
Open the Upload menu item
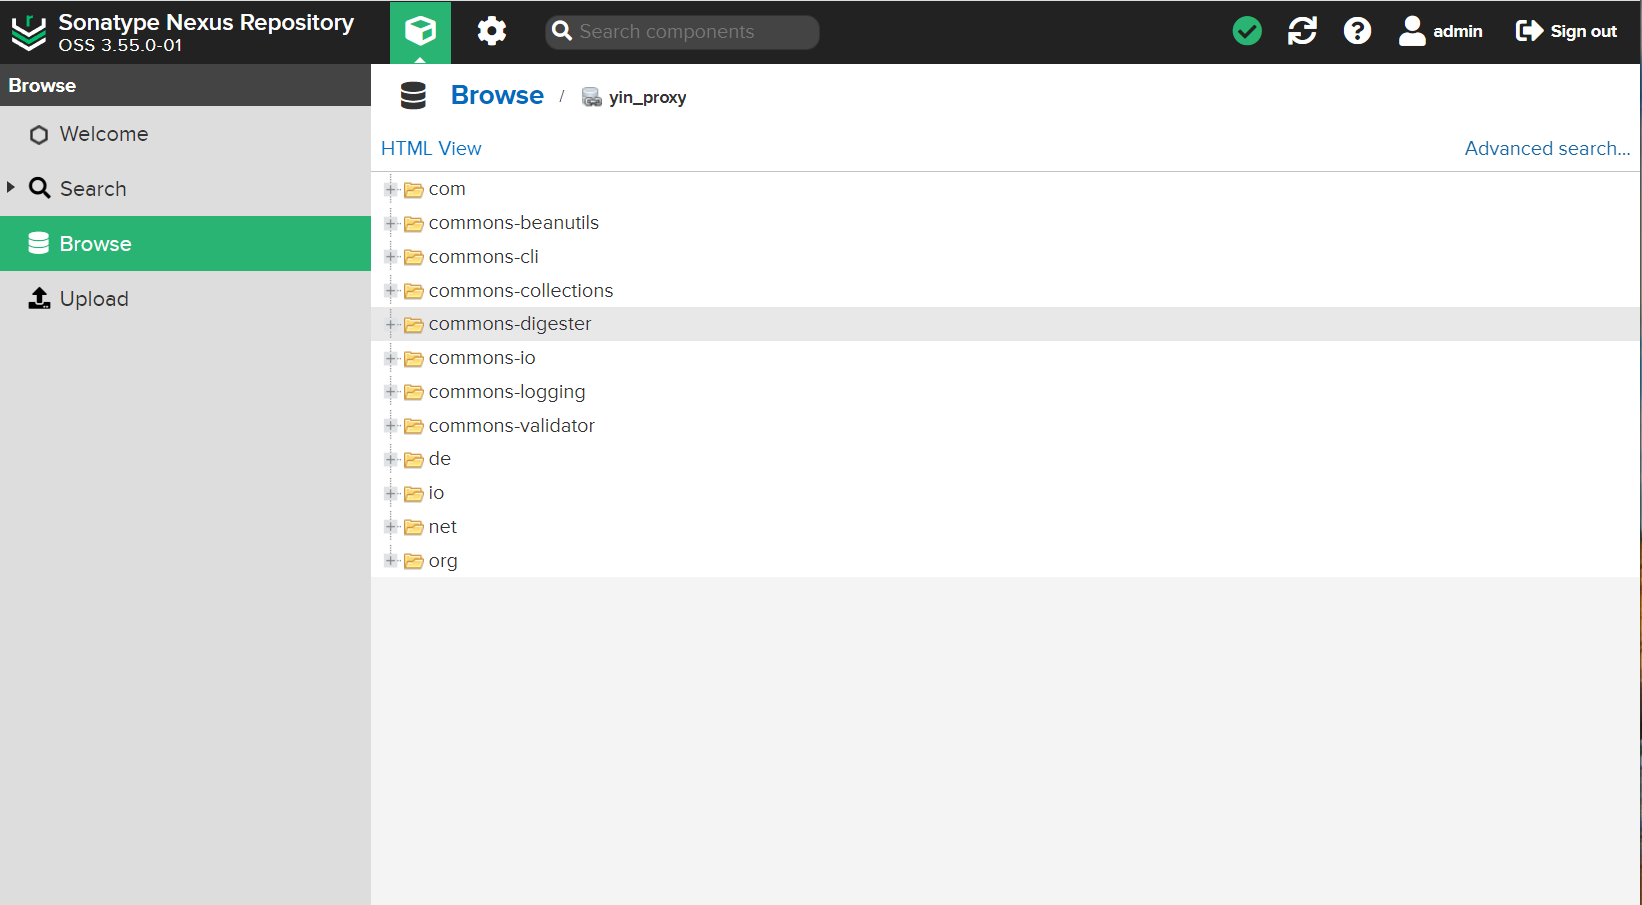point(185,298)
